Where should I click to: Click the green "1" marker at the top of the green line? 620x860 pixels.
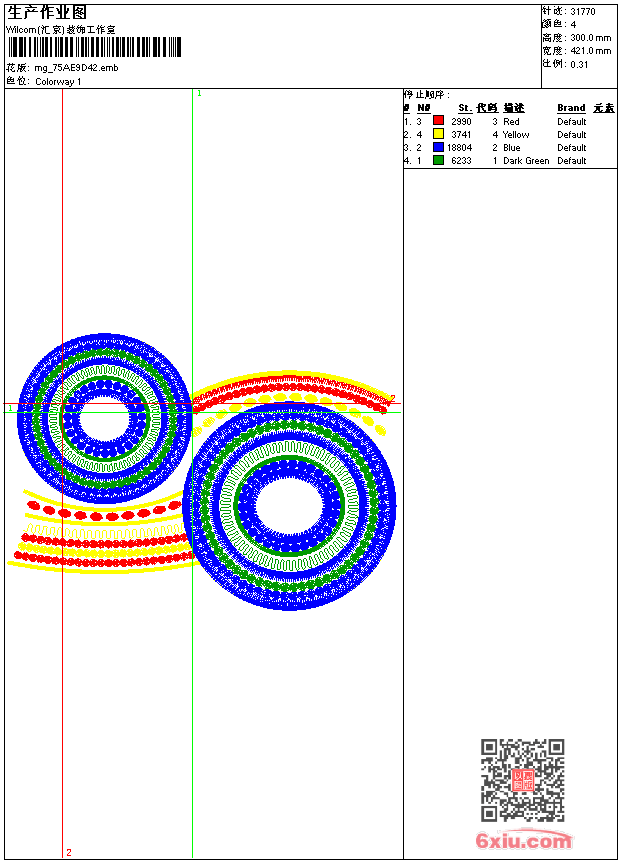(x=199, y=94)
